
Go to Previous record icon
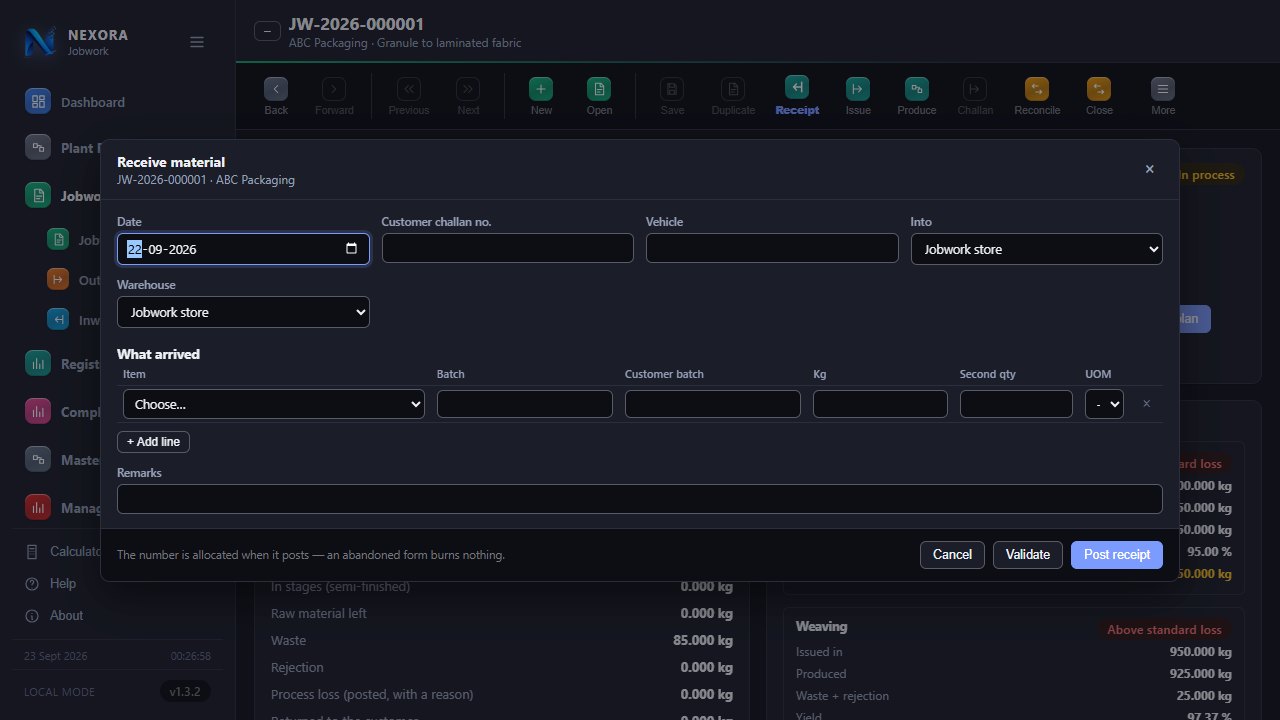(409, 88)
